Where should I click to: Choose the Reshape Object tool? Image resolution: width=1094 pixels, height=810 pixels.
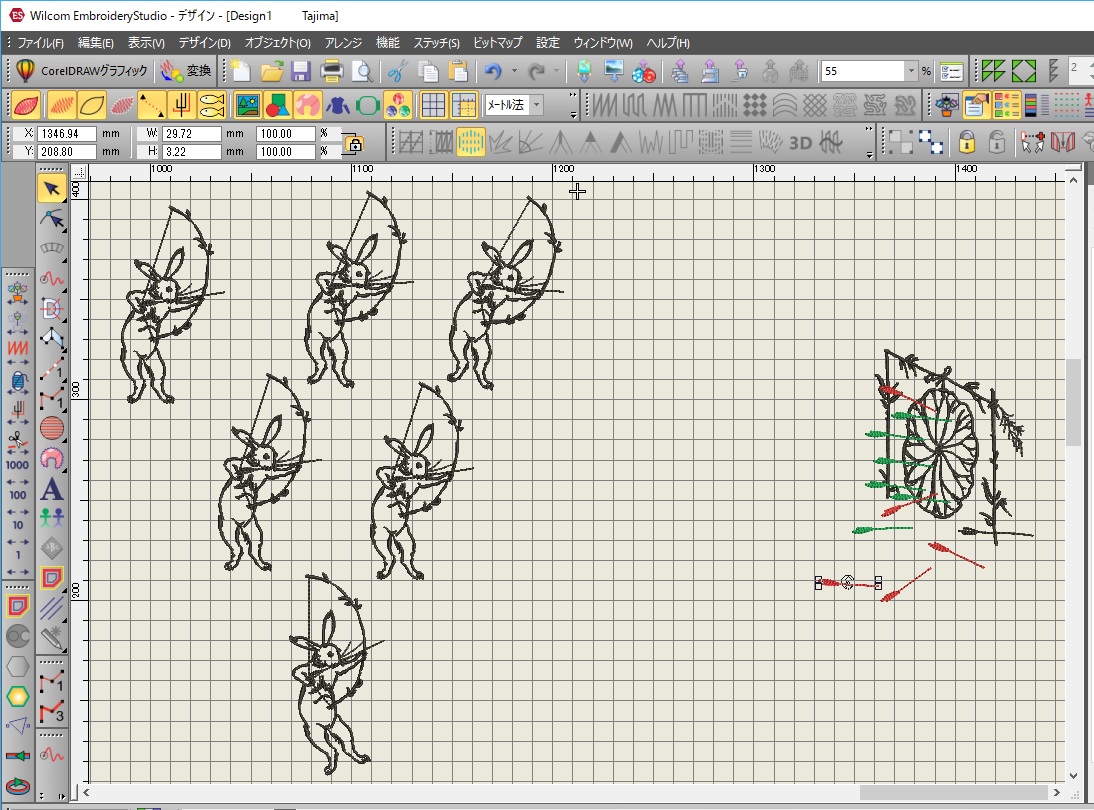pyautogui.click(x=52, y=219)
